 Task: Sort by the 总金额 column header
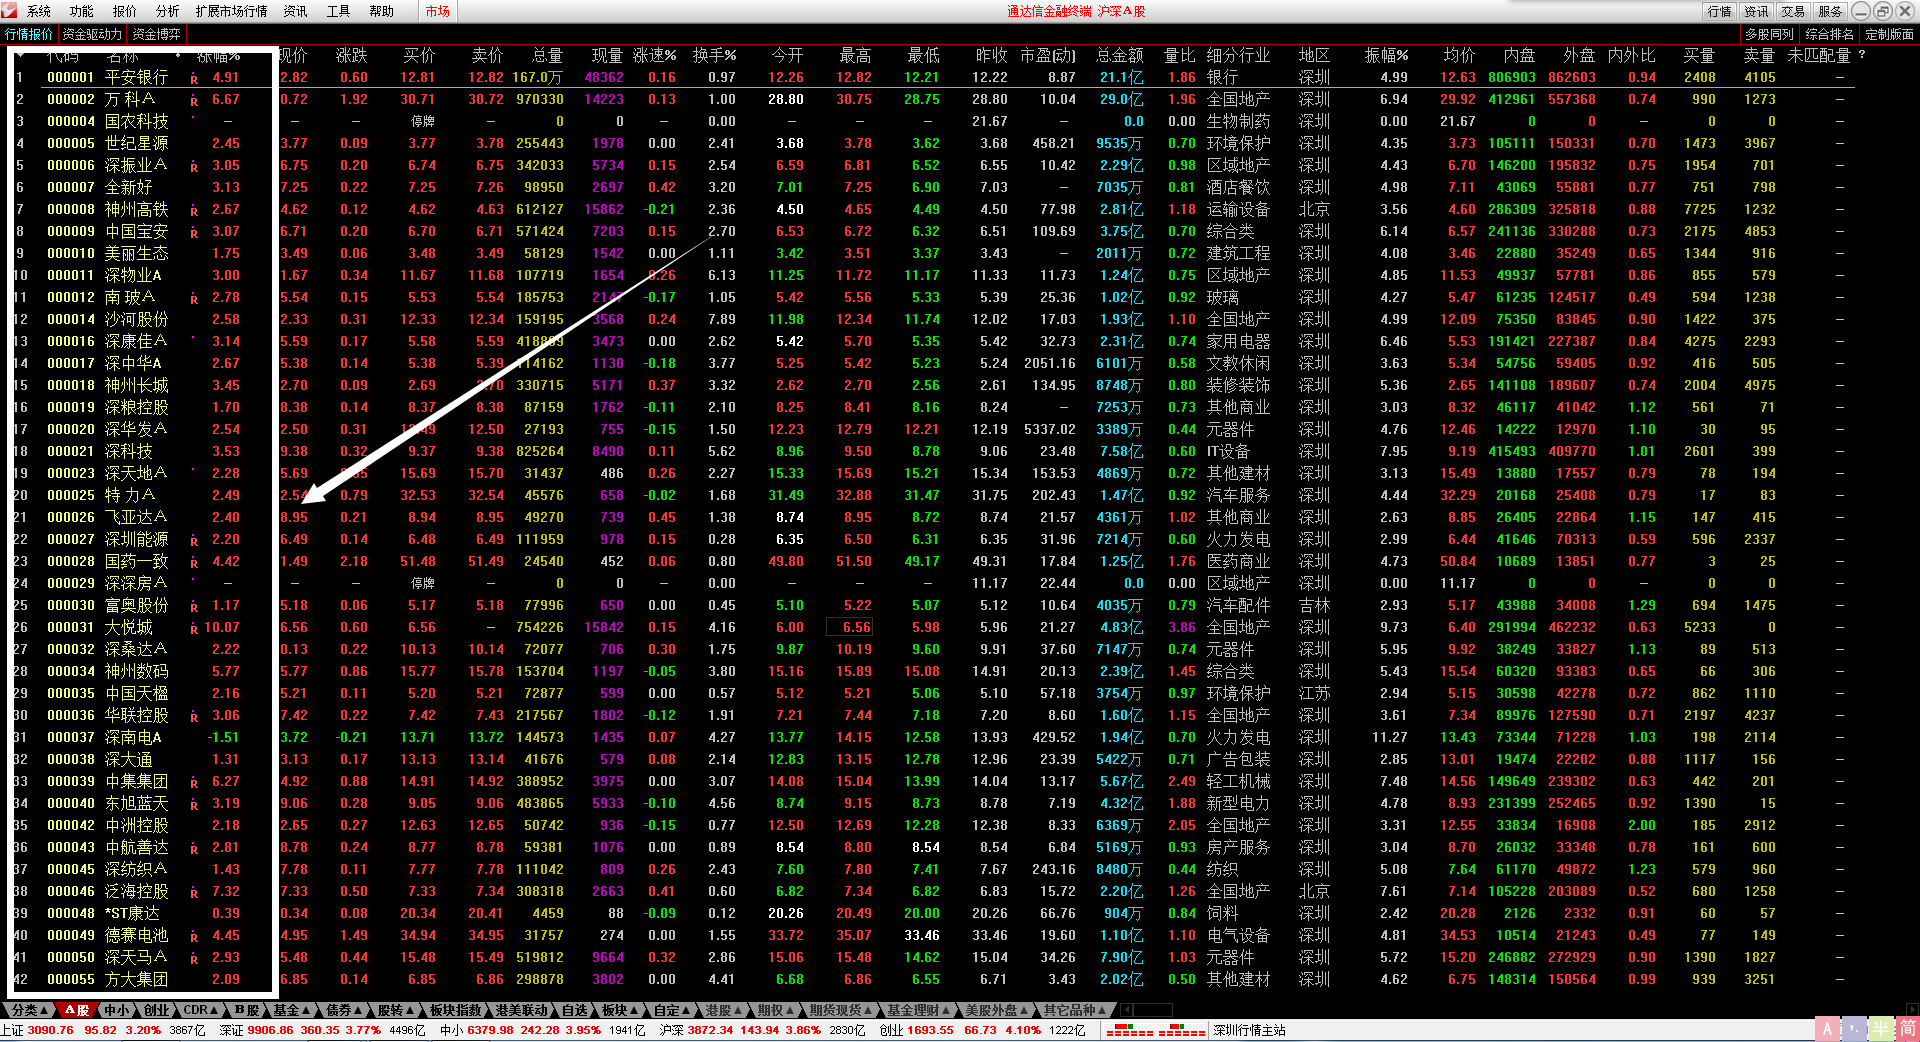pos(1120,56)
